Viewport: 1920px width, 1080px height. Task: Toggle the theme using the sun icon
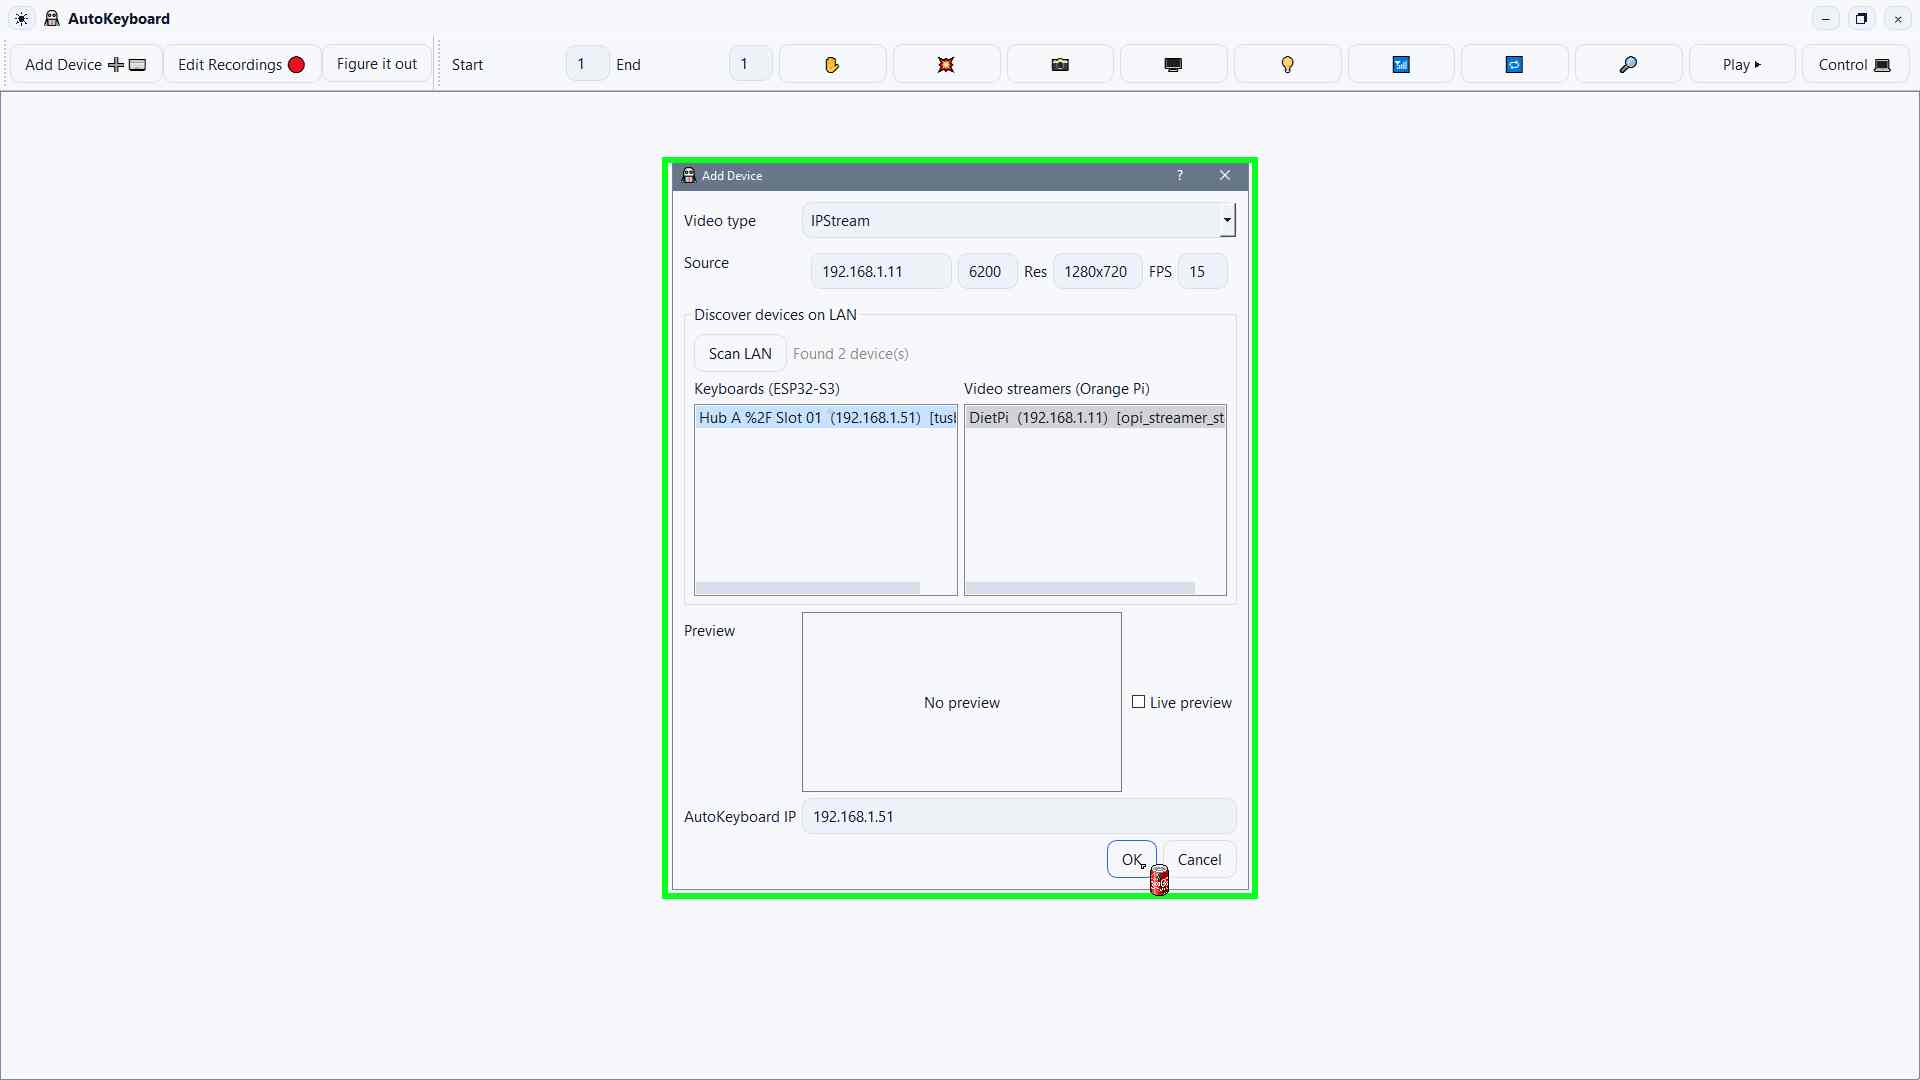[21, 18]
